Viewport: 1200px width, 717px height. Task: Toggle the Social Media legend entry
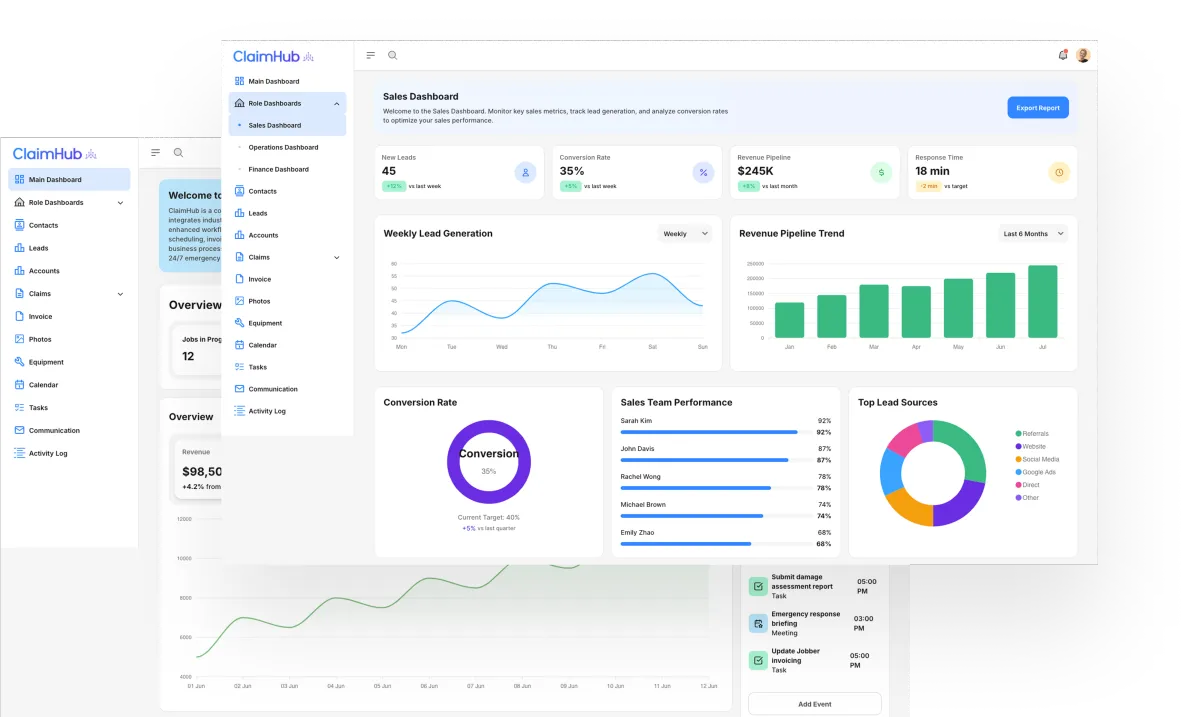[x=1037, y=459]
